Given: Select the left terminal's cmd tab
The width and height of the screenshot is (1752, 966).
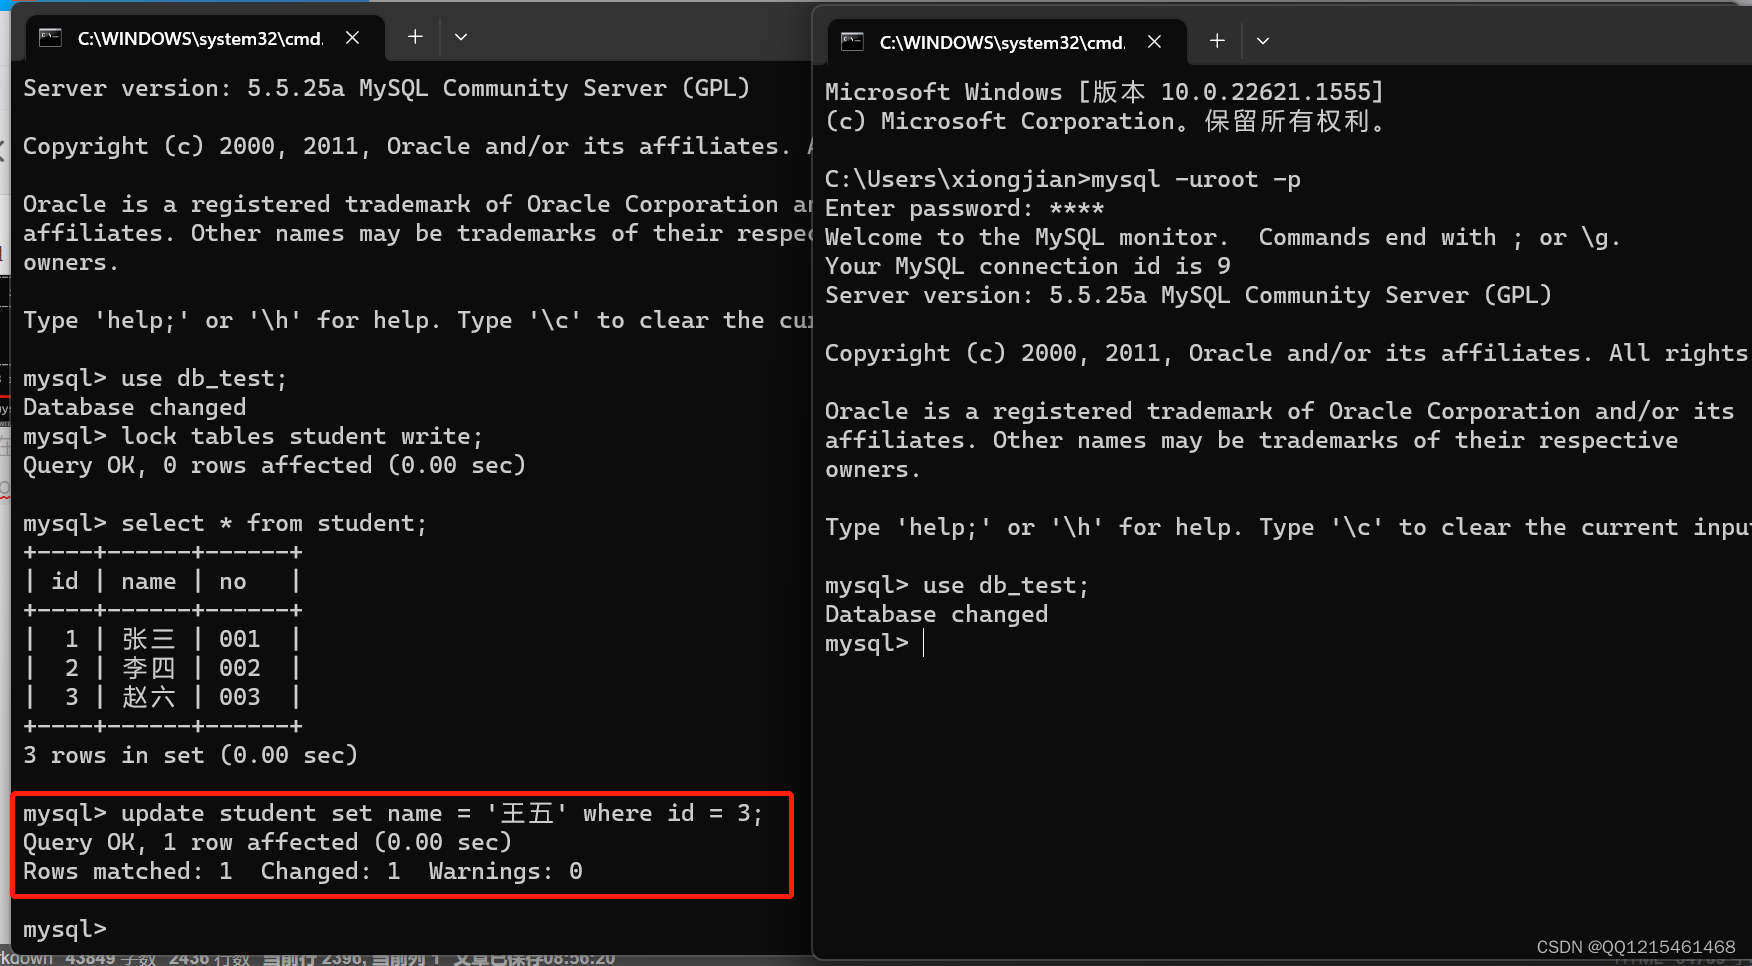Looking at the screenshot, I should [204, 38].
